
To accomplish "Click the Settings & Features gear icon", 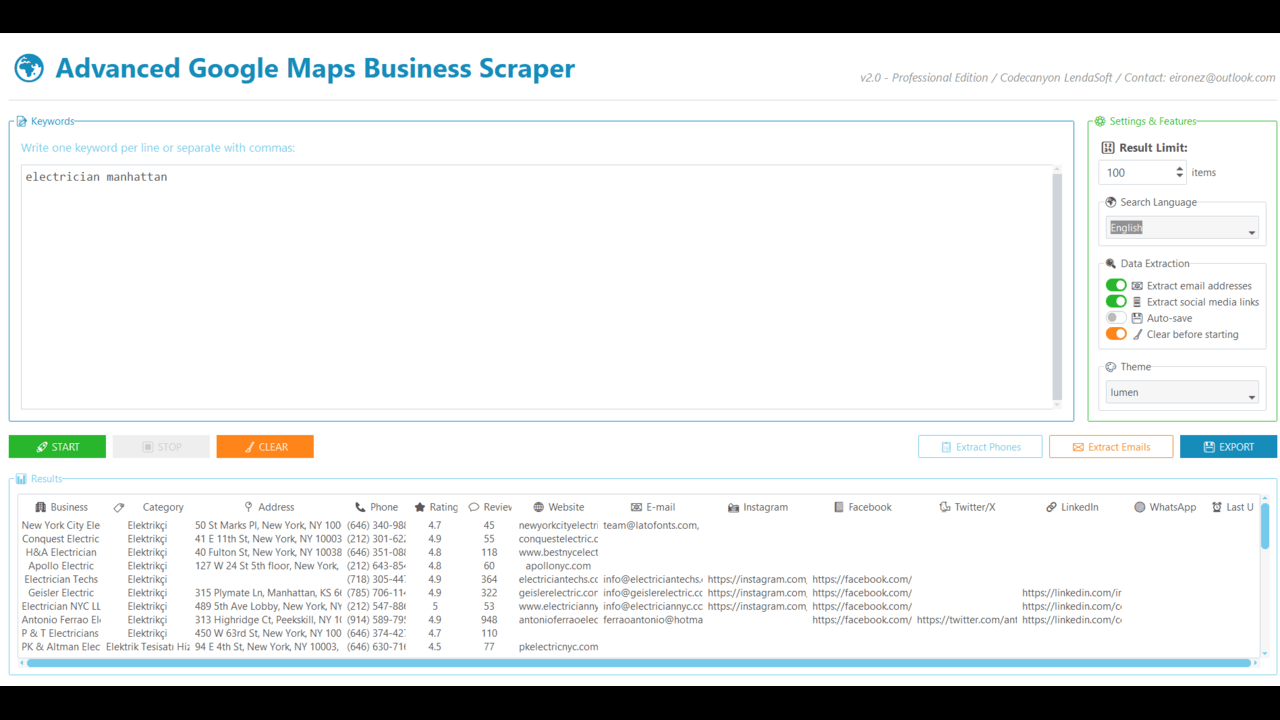I will coord(1100,122).
